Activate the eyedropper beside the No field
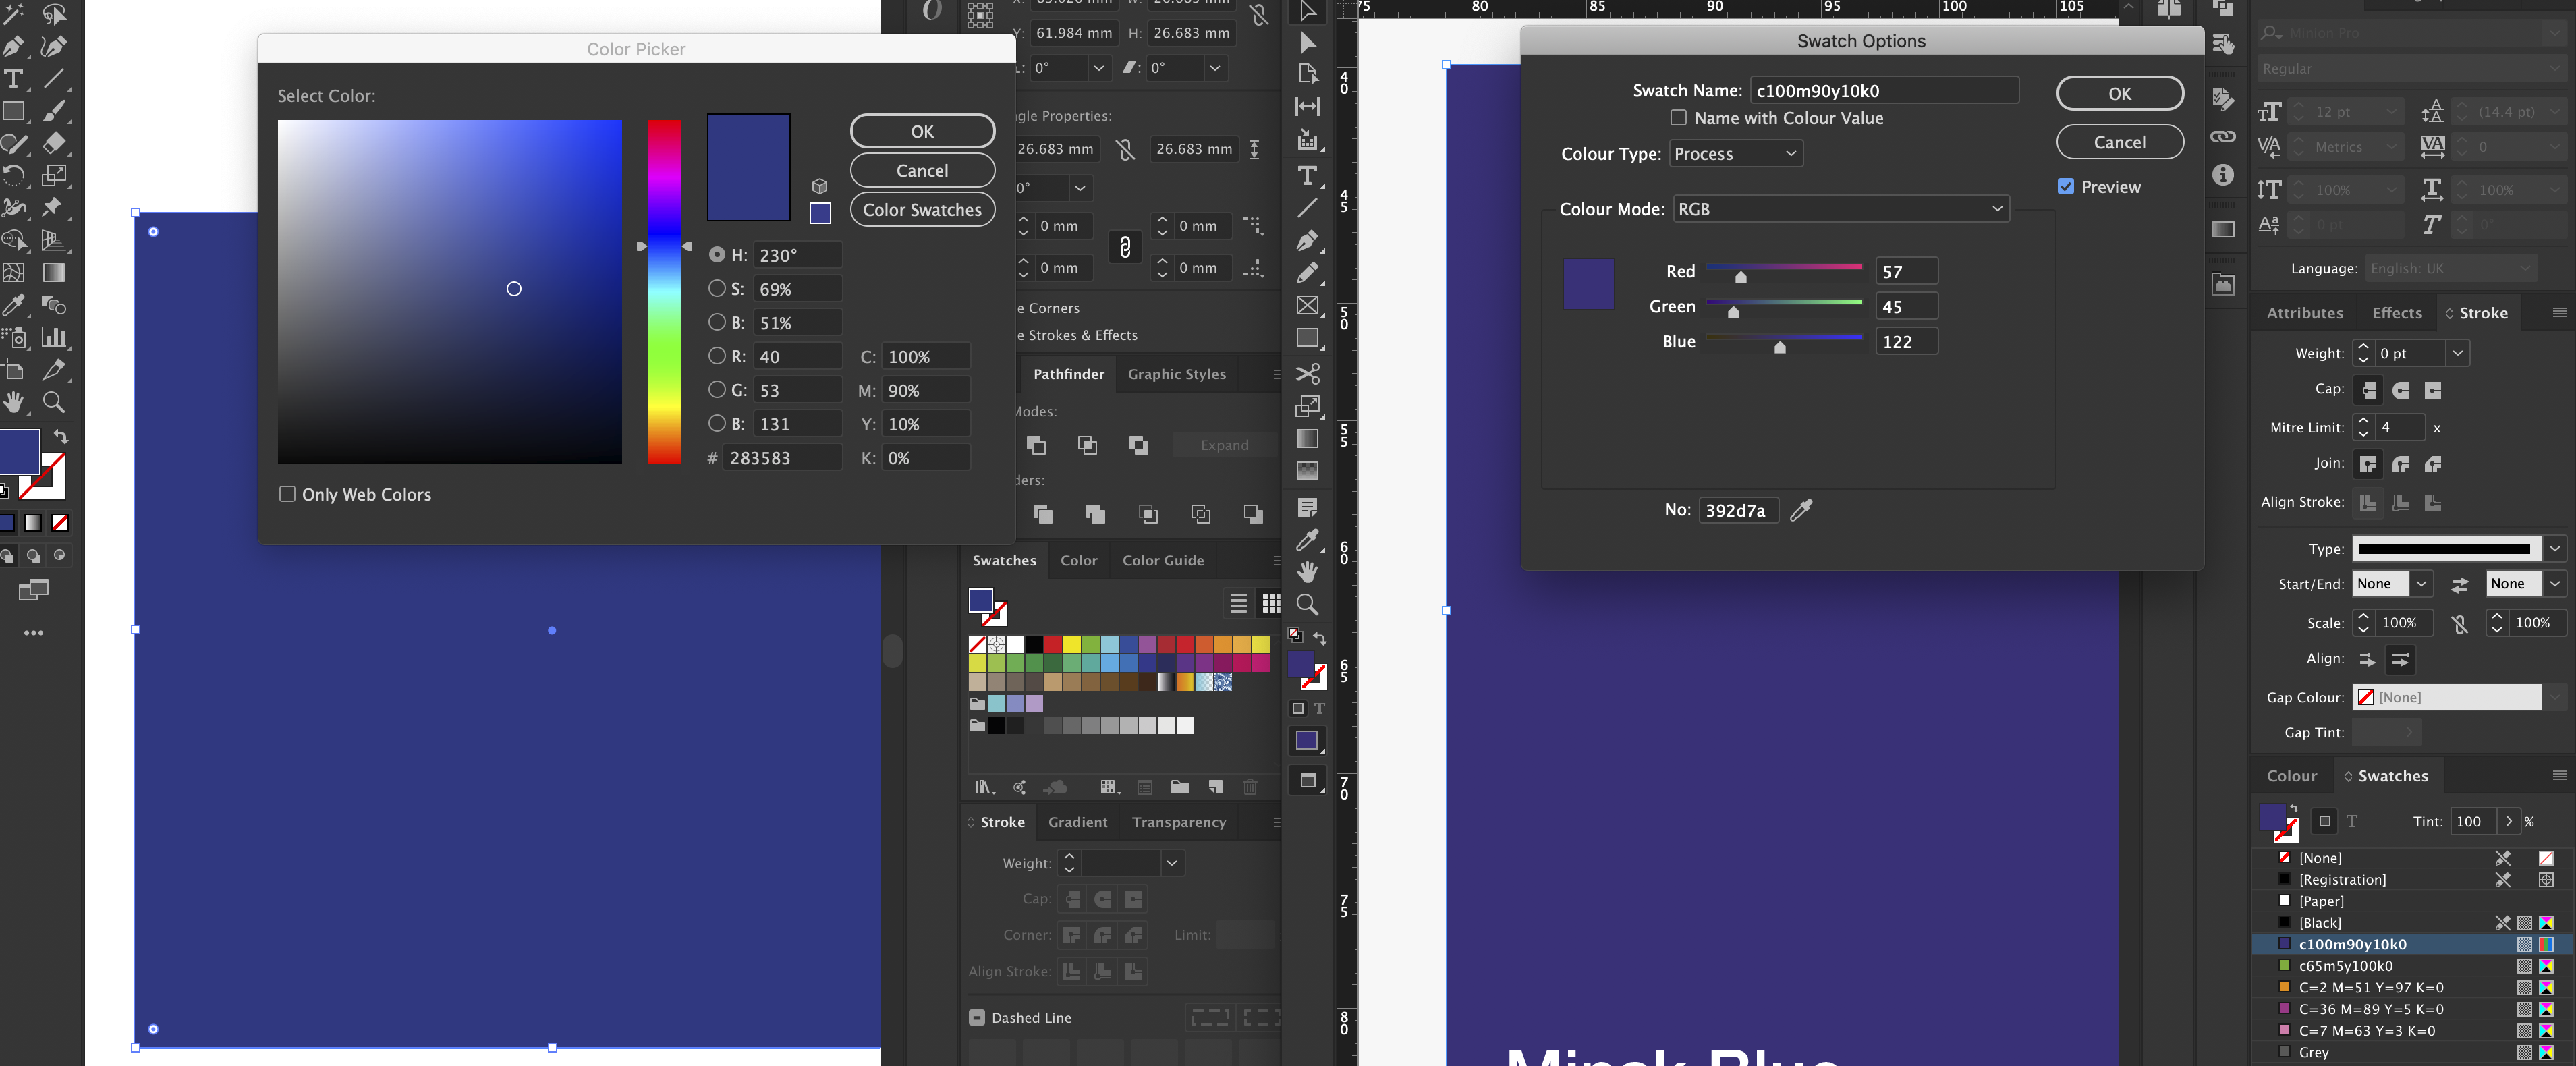Viewport: 2576px width, 1066px height. 1802,510
